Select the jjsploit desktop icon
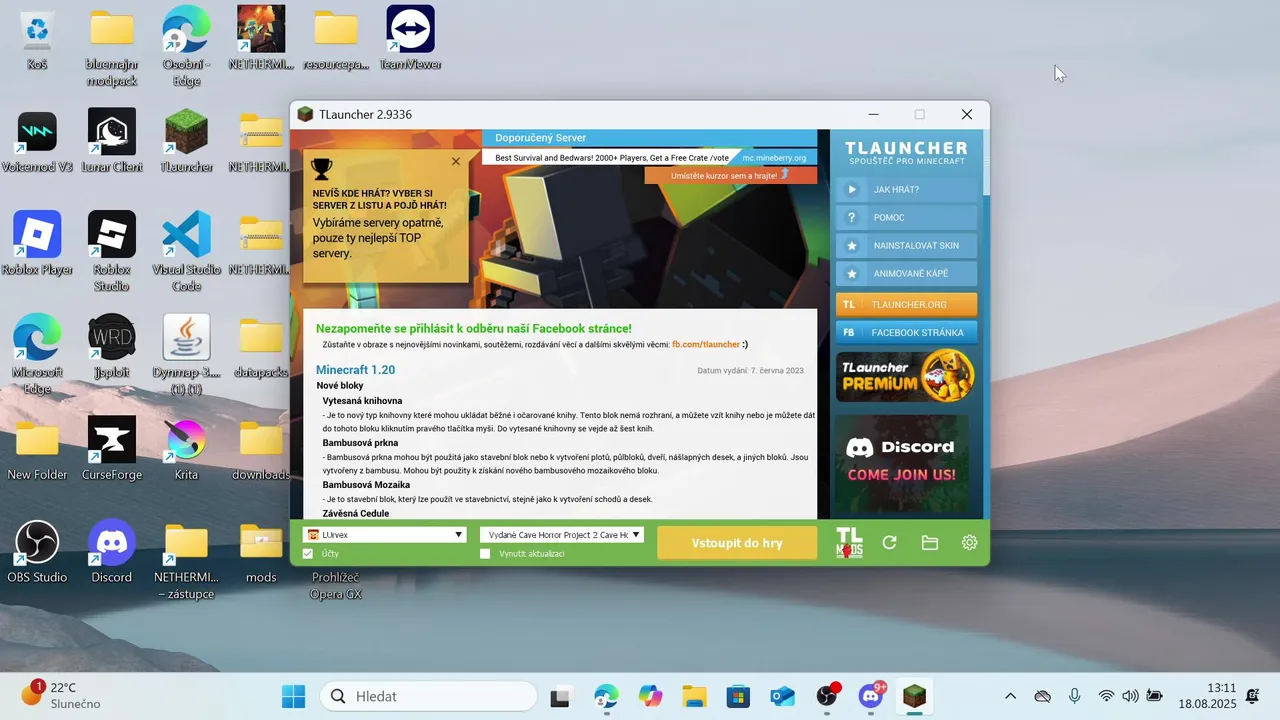 point(112,346)
